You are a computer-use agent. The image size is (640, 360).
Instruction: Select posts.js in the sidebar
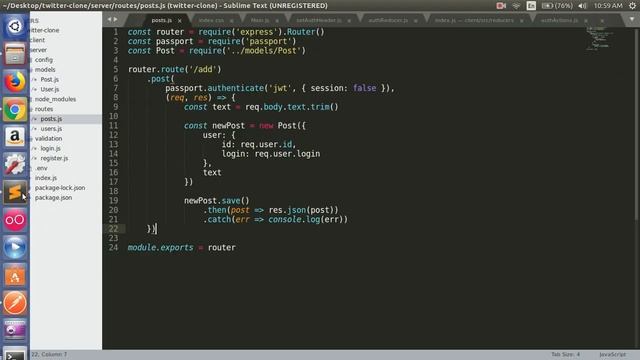pyautogui.click(x=51, y=119)
